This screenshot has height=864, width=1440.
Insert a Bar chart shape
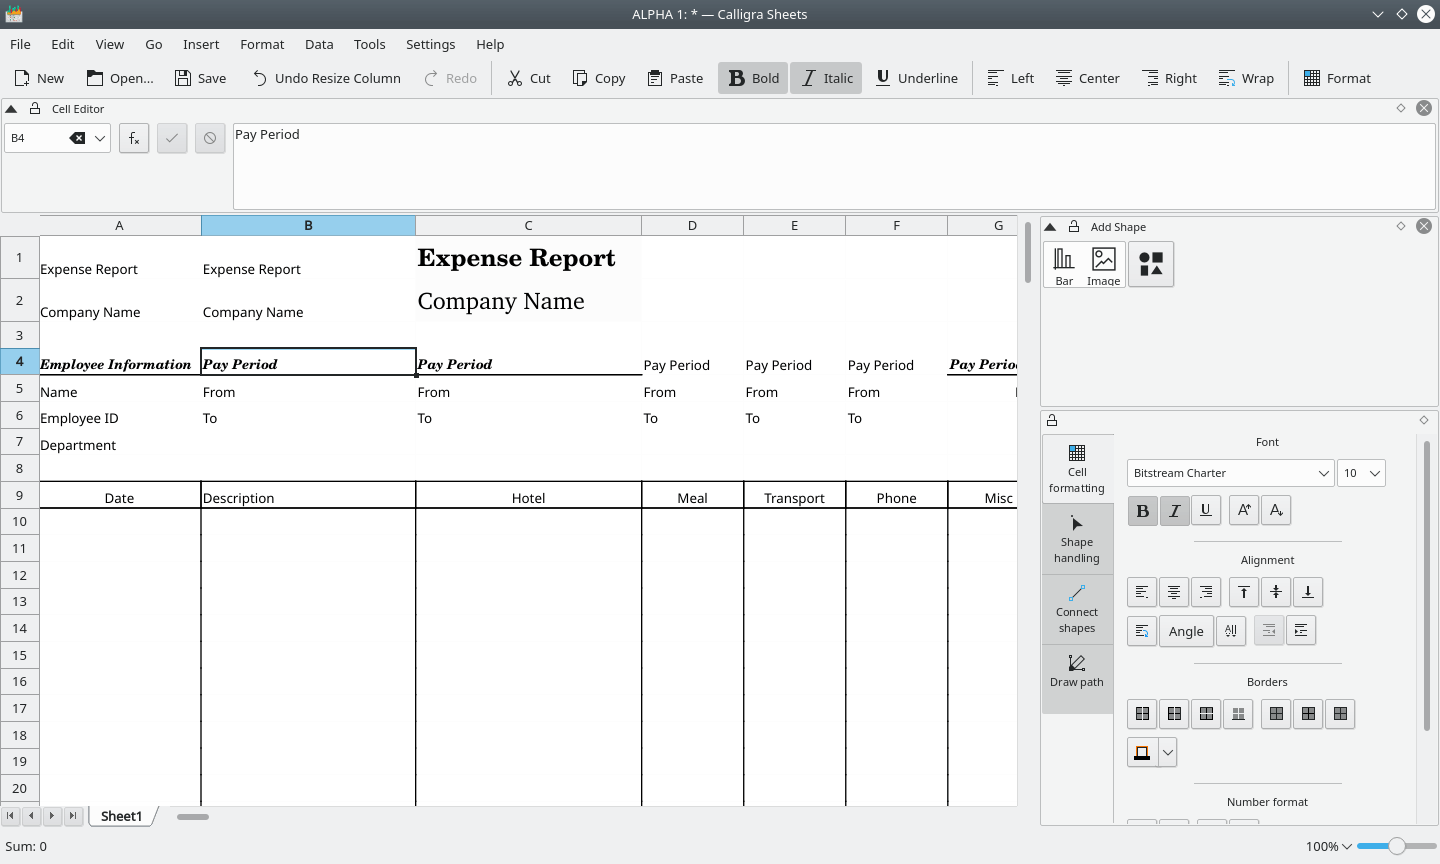coord(1064,265)
